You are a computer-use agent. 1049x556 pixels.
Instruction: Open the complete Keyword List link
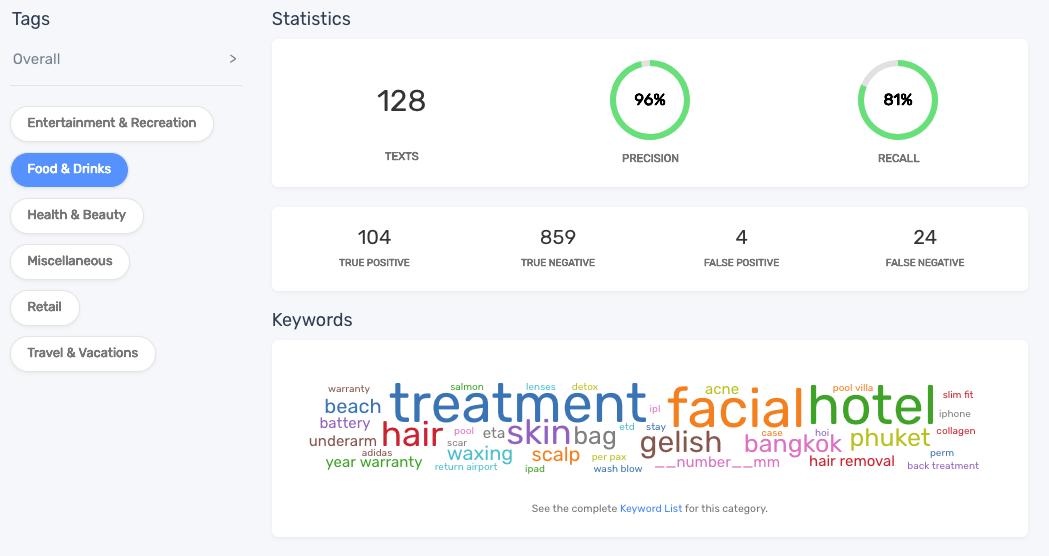(651, 509)
